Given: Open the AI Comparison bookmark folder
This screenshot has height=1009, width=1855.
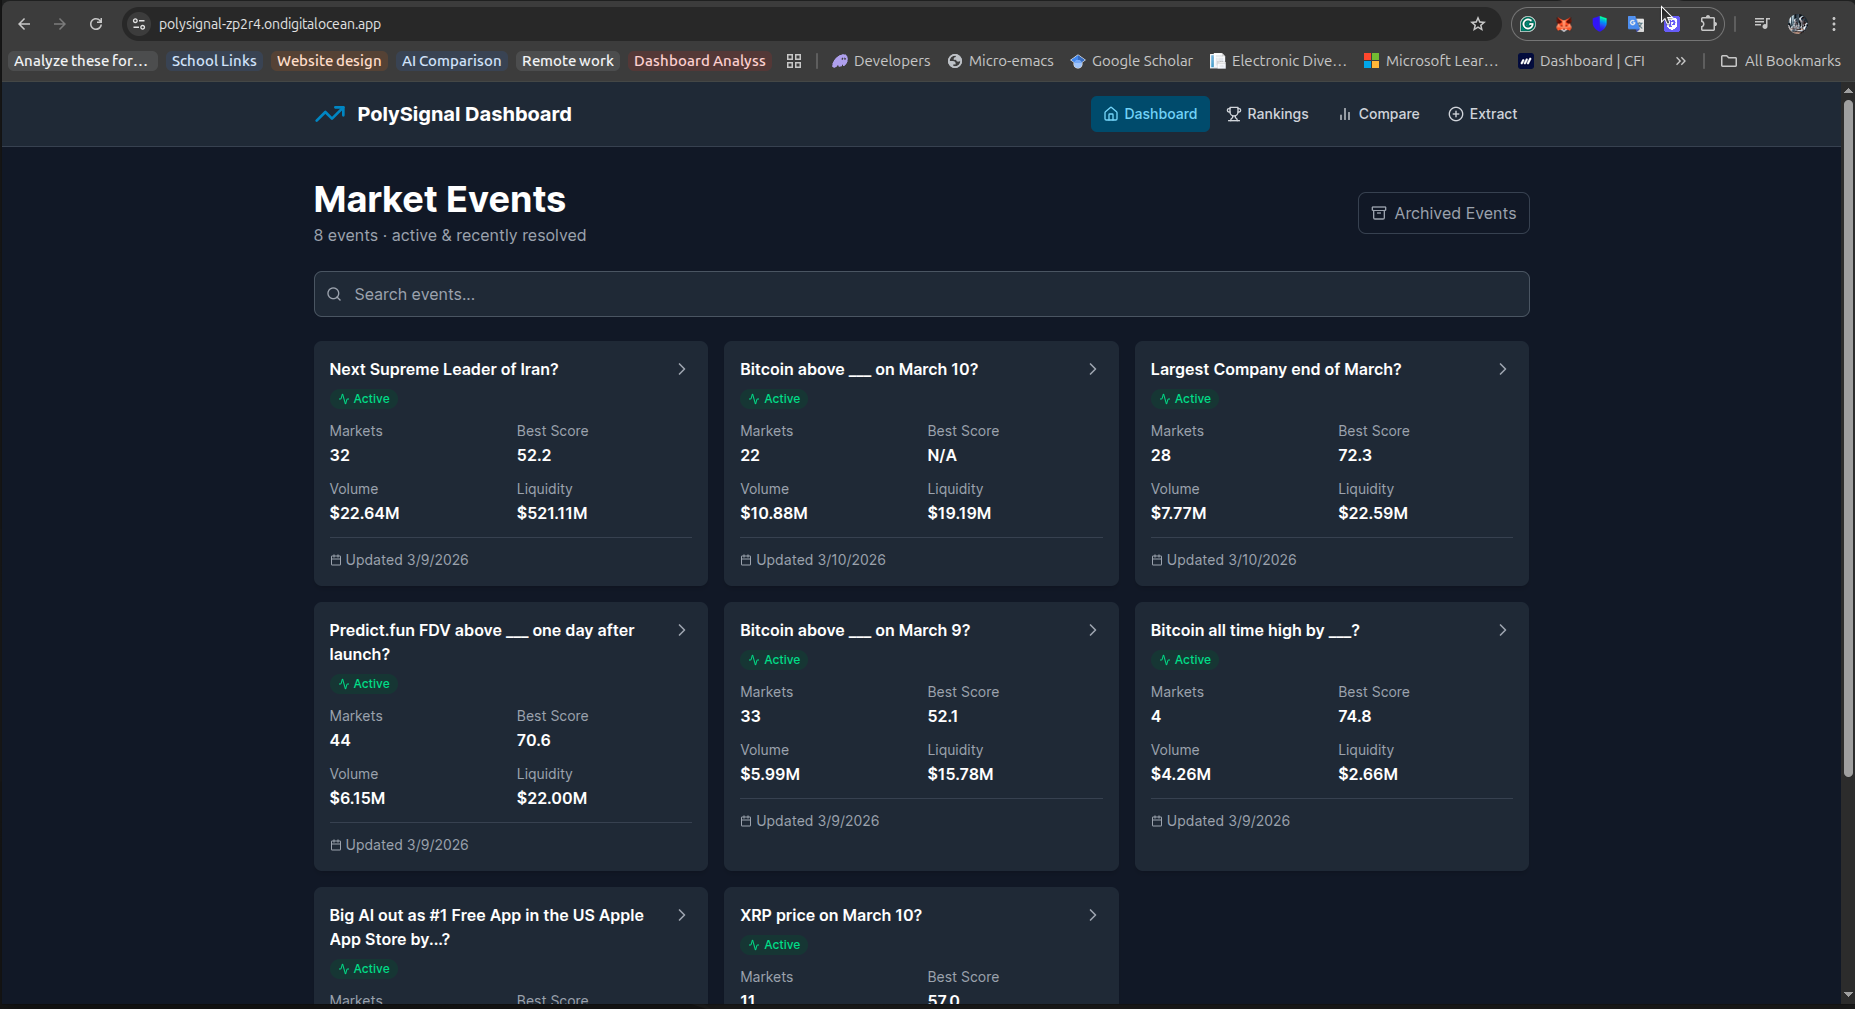Looking at the screenshot, I should [x=451, y=61].
